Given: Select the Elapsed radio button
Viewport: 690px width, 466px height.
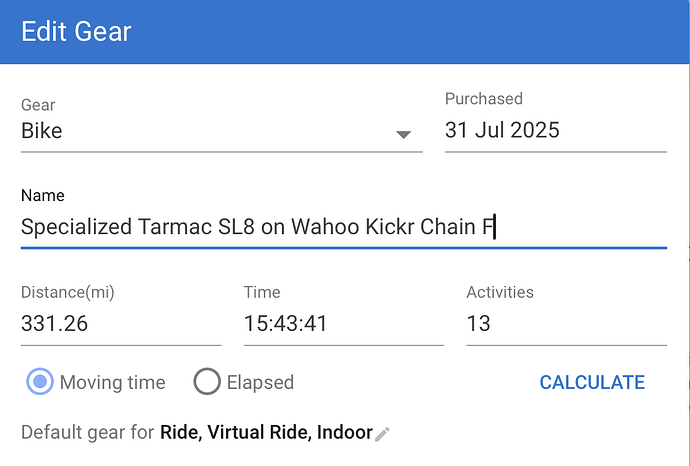Looking at the screenshot, I should coord(207,382).
